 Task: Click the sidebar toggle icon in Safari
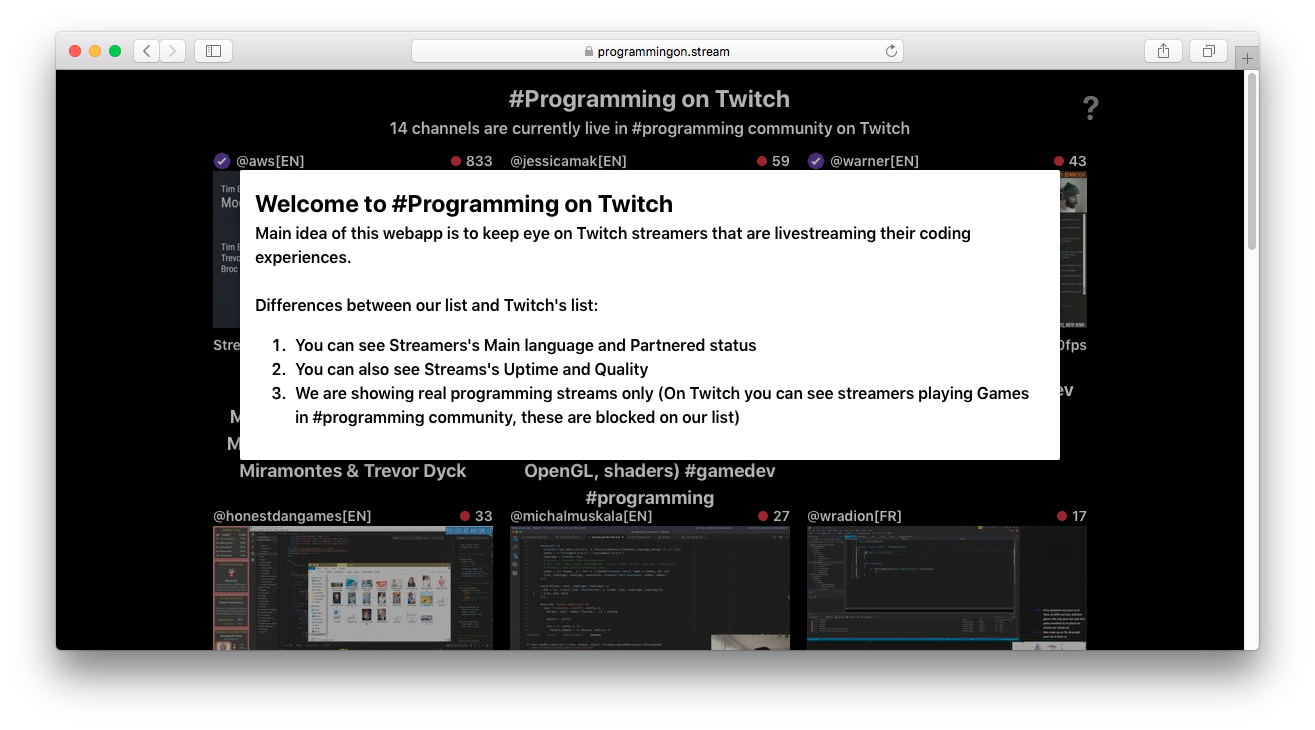tap(213, 50)
